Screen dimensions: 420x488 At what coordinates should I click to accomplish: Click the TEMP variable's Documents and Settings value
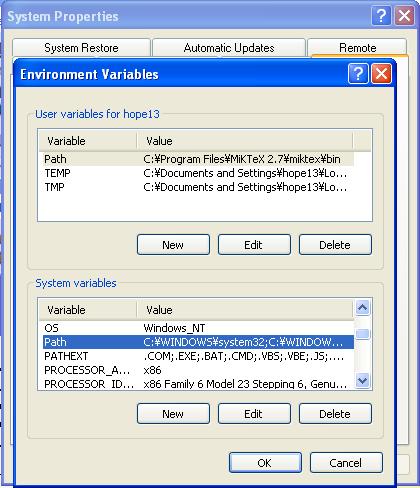[245, 173]
